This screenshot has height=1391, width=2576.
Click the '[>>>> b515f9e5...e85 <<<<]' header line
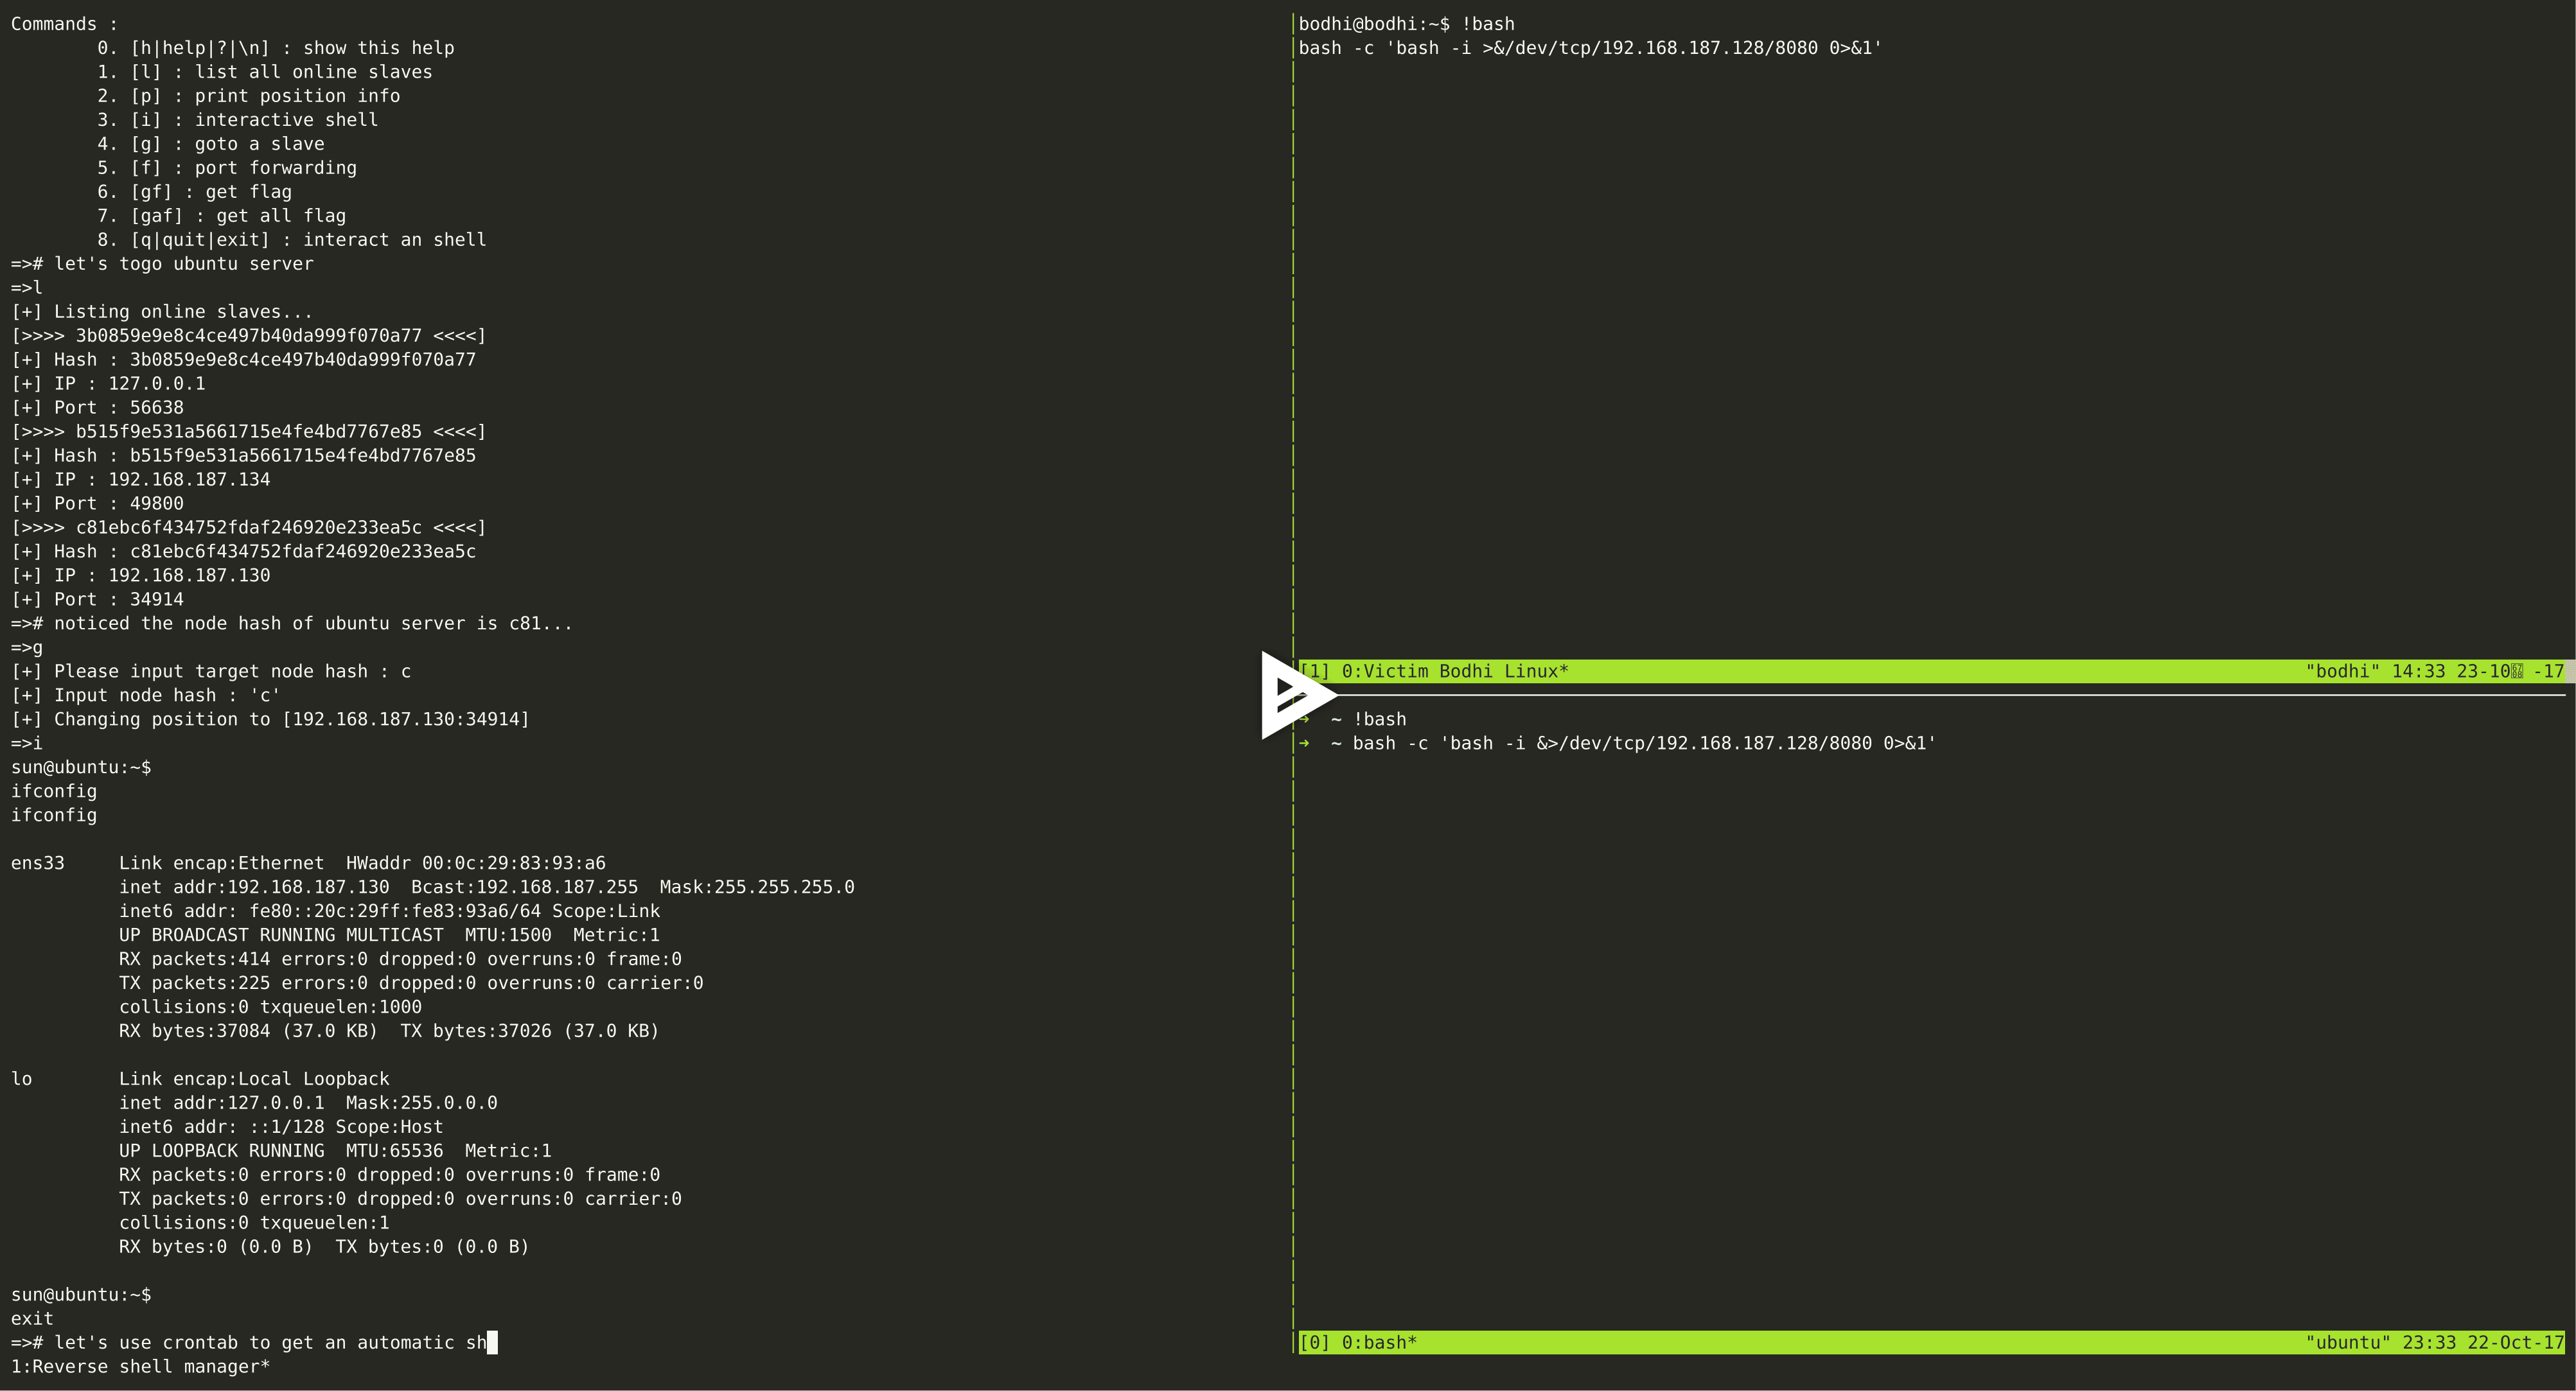[x=248, y=432]
